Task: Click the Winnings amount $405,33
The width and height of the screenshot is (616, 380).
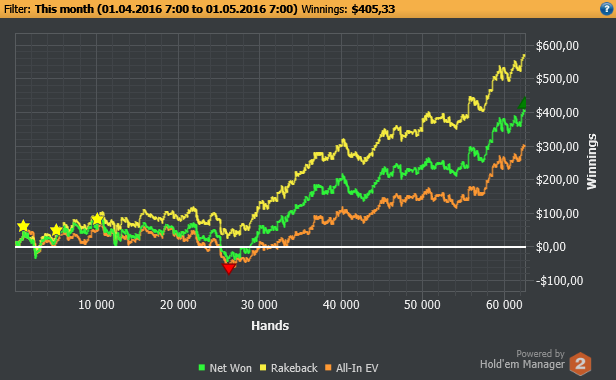Action: pos(373,9)
